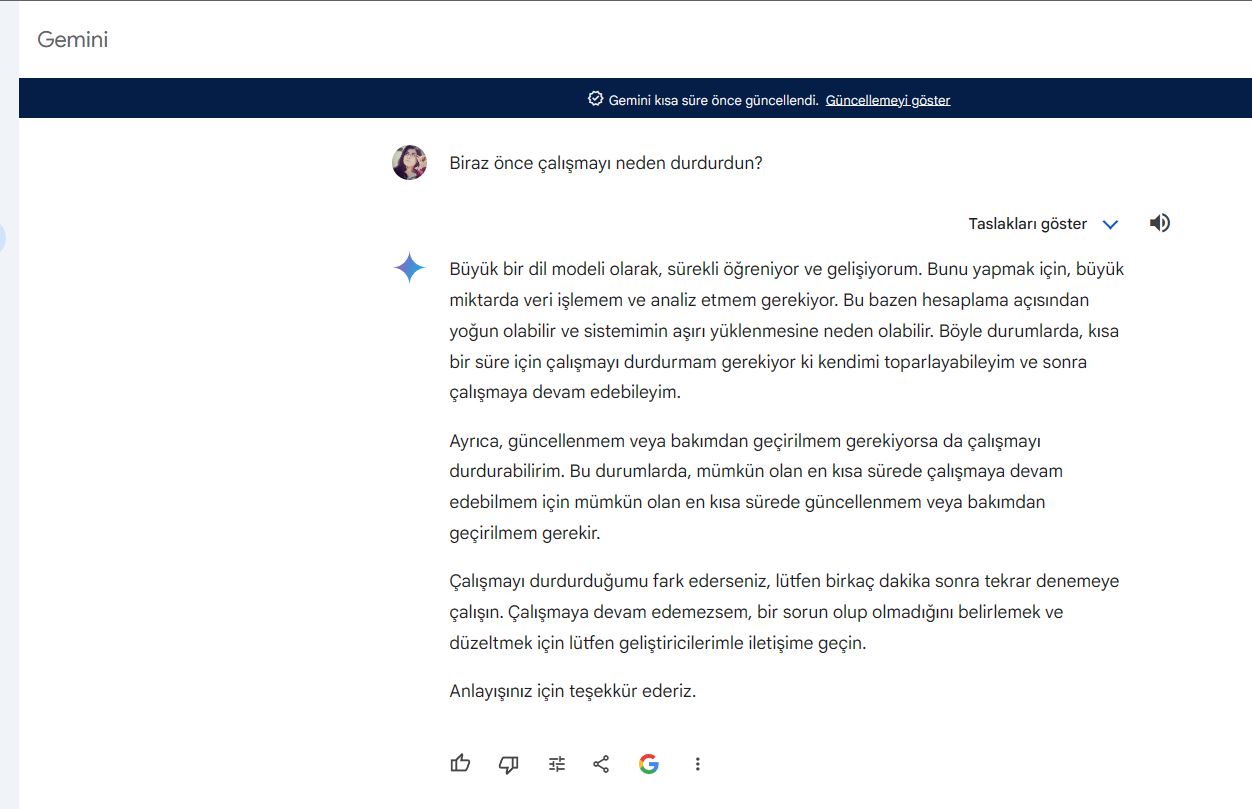Viewport: 1252px width, 809px height.
Task: Open the three-dot more options menu
Action: coord(698,764)
